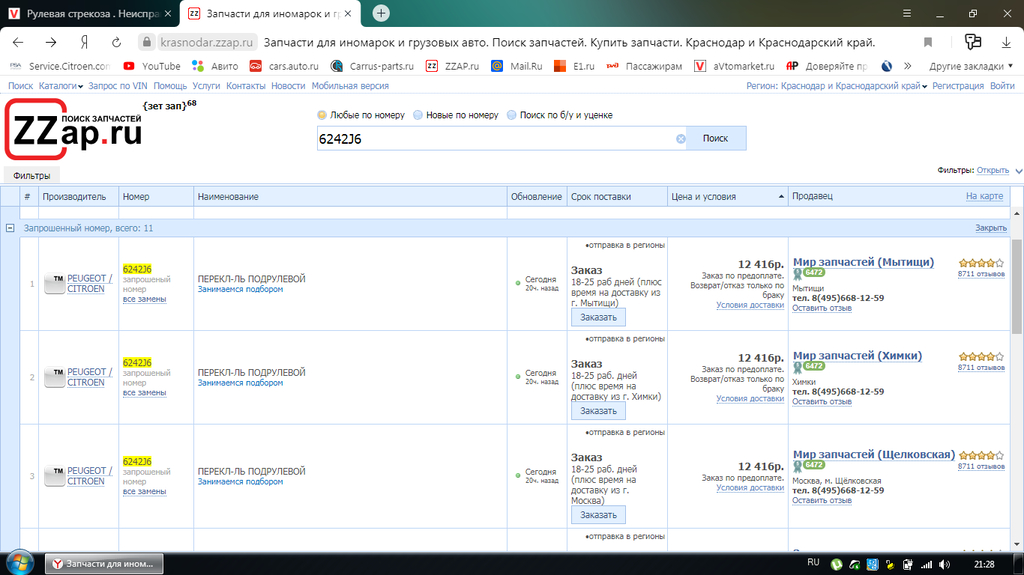
Task: Open the 'Услуги' menu link
Action: pyautogui.click(x=206, y=86)
